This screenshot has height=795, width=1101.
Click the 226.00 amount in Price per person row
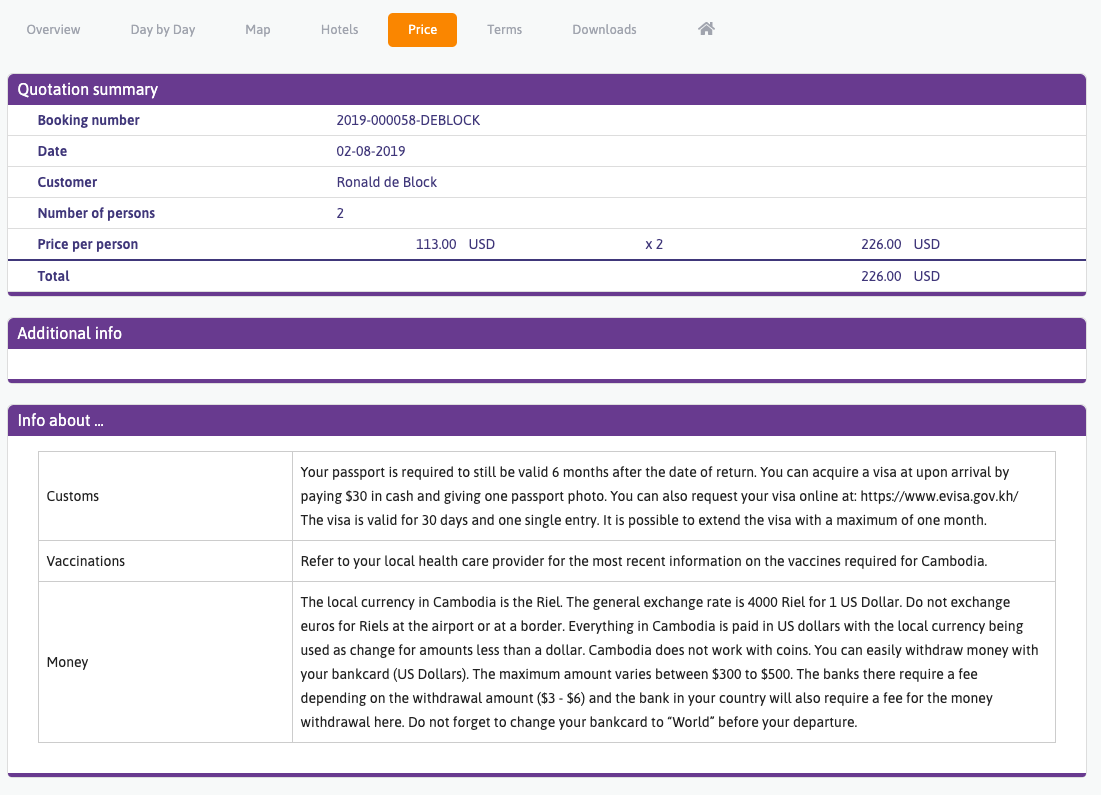pos(881,244)
